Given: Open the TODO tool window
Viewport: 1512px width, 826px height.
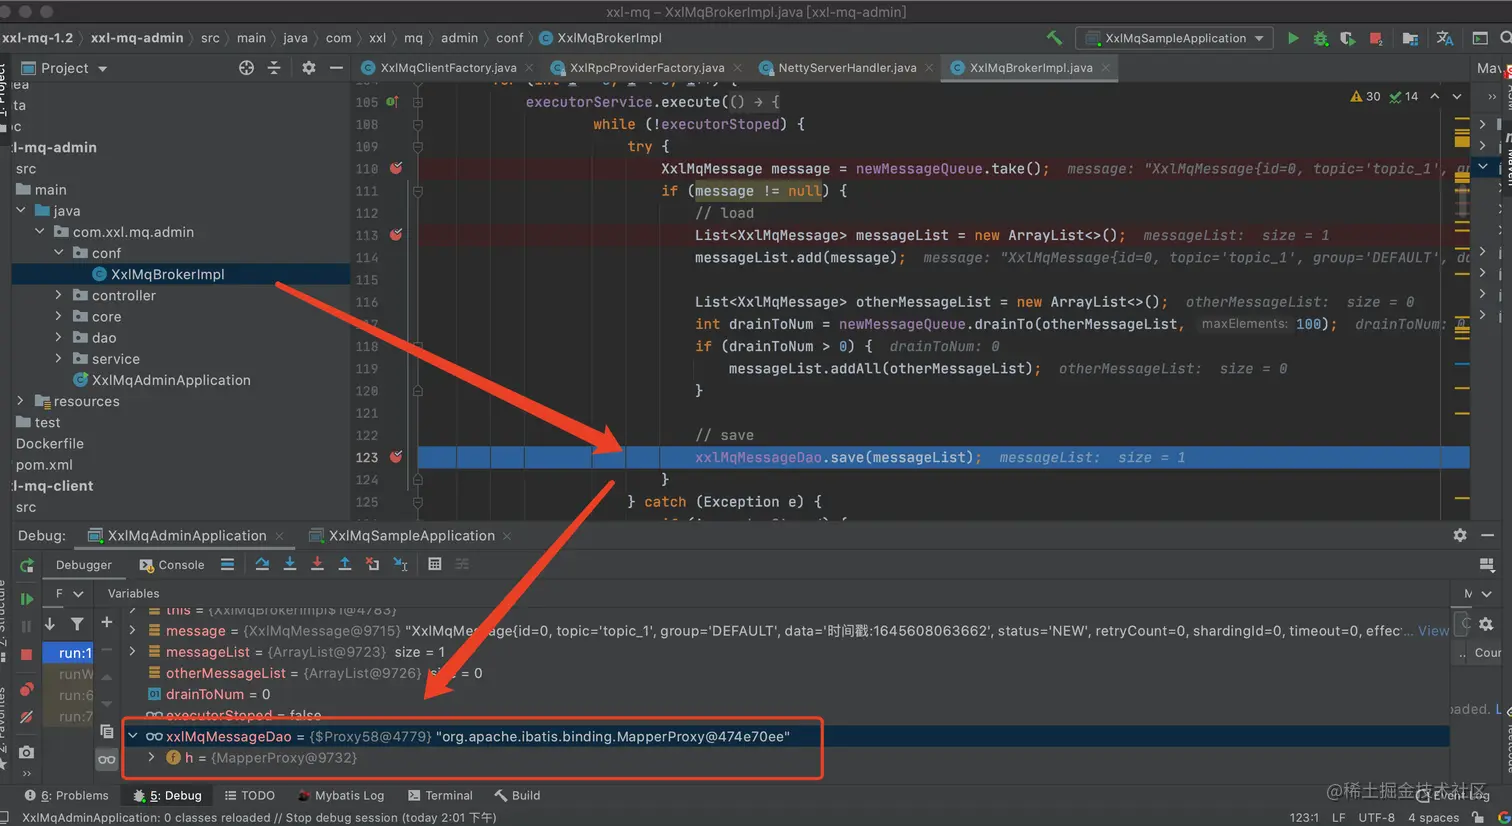Looking at the screenshot, I should [250, 795].
